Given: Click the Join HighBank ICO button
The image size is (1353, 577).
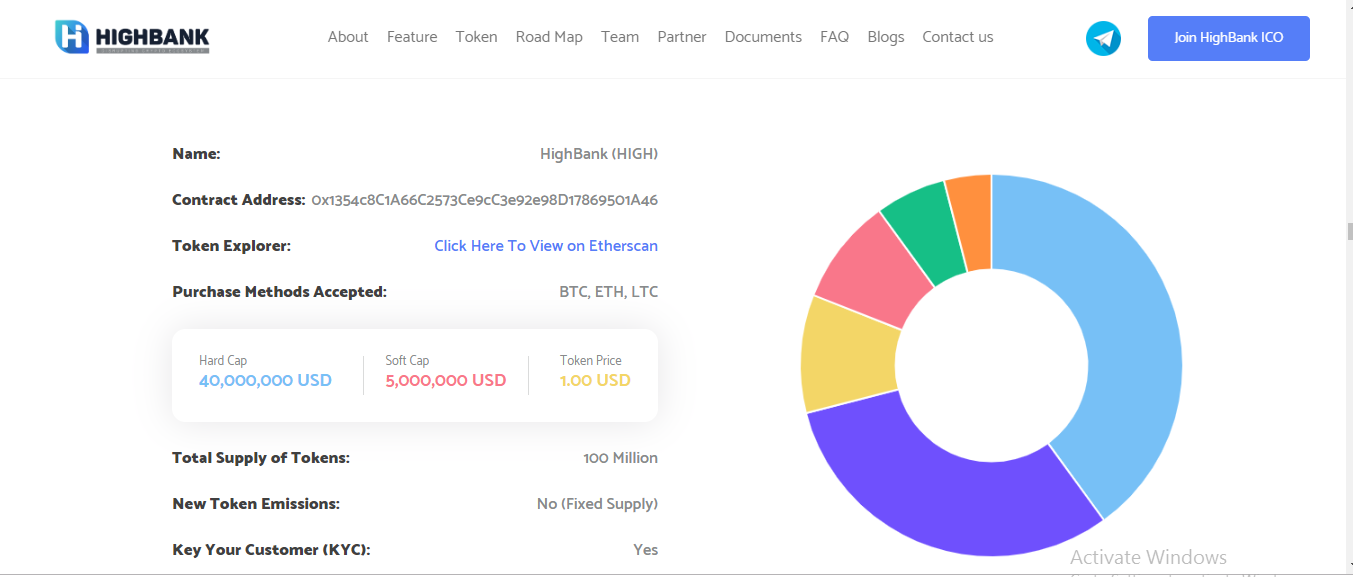Looking at the screenshot, I should point(1228,38).
